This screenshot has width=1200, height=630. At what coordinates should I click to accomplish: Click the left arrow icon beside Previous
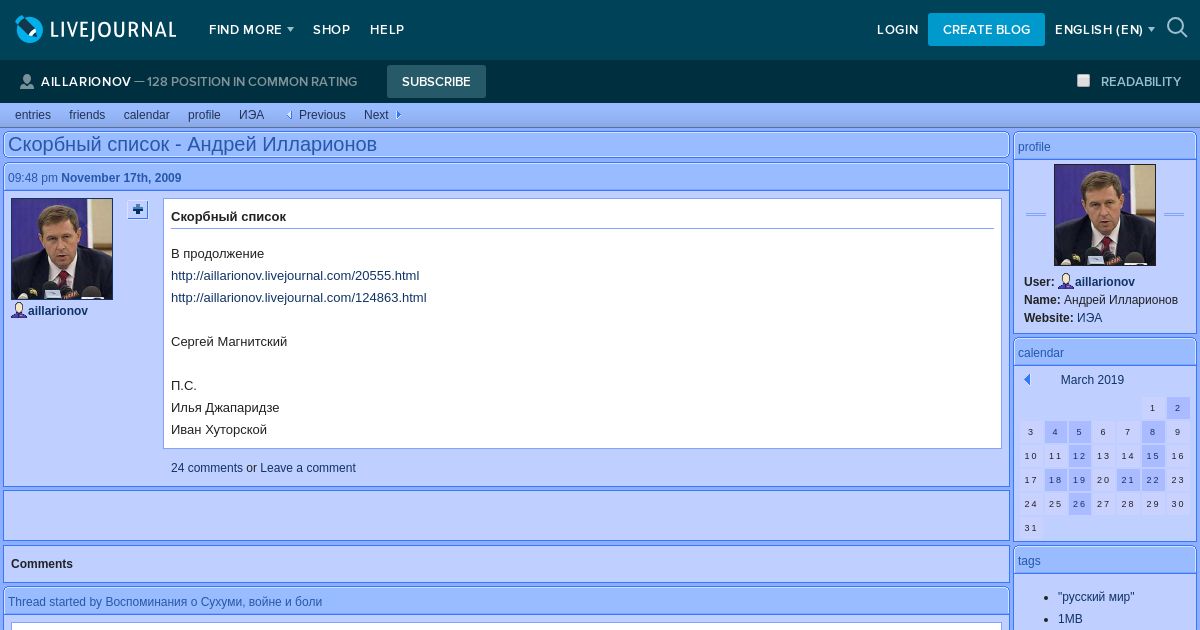pyautogui.click(x=289, y=115)
